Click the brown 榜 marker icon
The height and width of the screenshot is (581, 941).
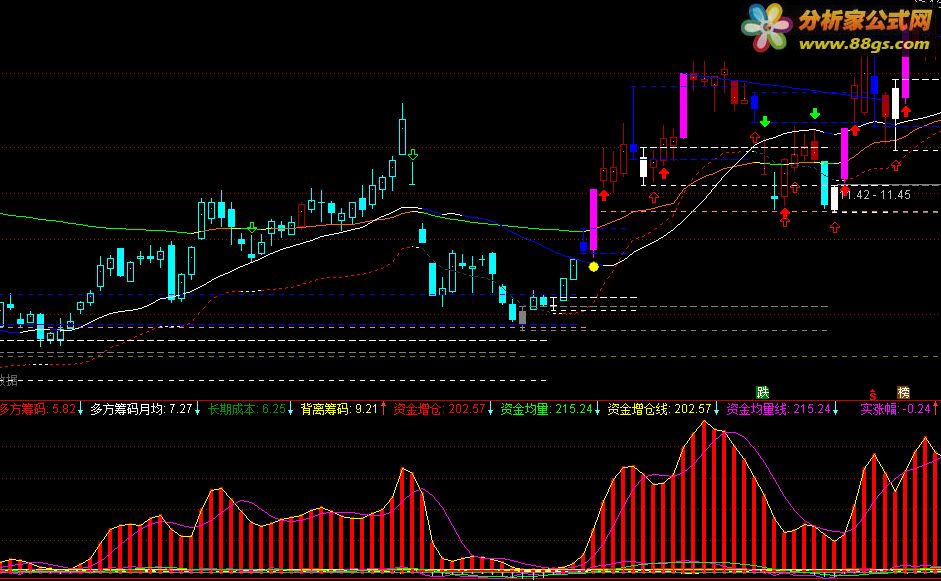click(903, 393)
